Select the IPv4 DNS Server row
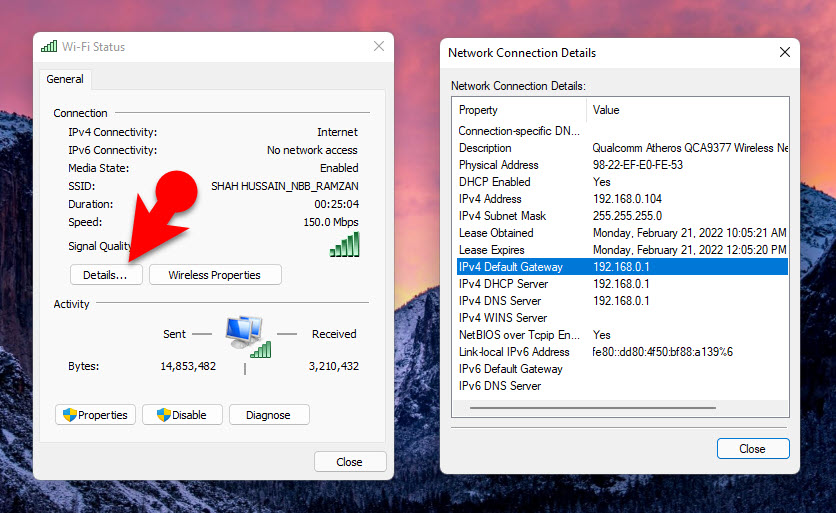The height and width of the screenshot is (513, 836). pos(622,301)
